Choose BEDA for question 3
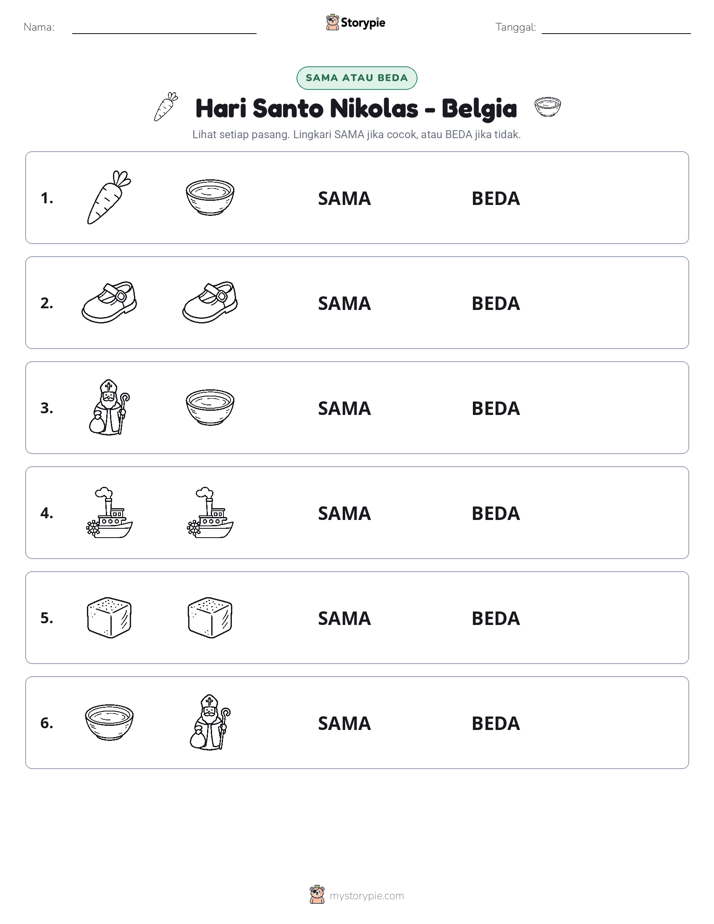 pos(495,408)
